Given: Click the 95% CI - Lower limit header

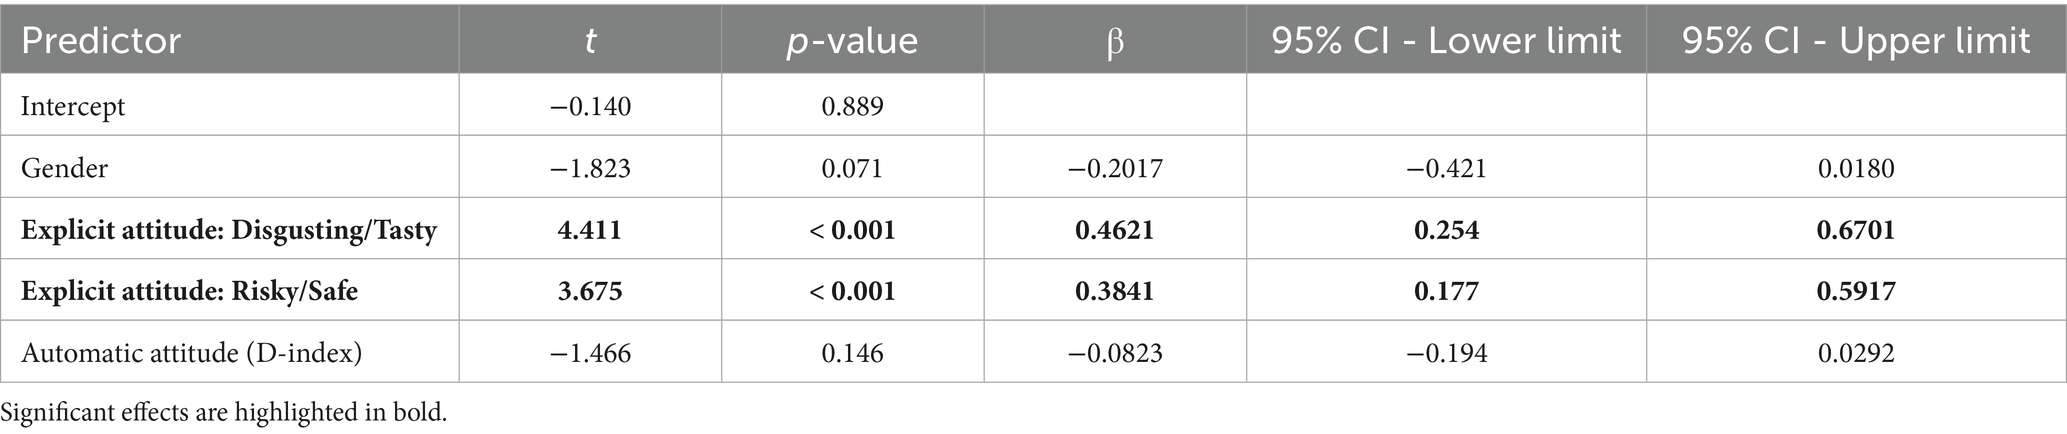Looking at the screenshot, I should [x=1446, y=41].
